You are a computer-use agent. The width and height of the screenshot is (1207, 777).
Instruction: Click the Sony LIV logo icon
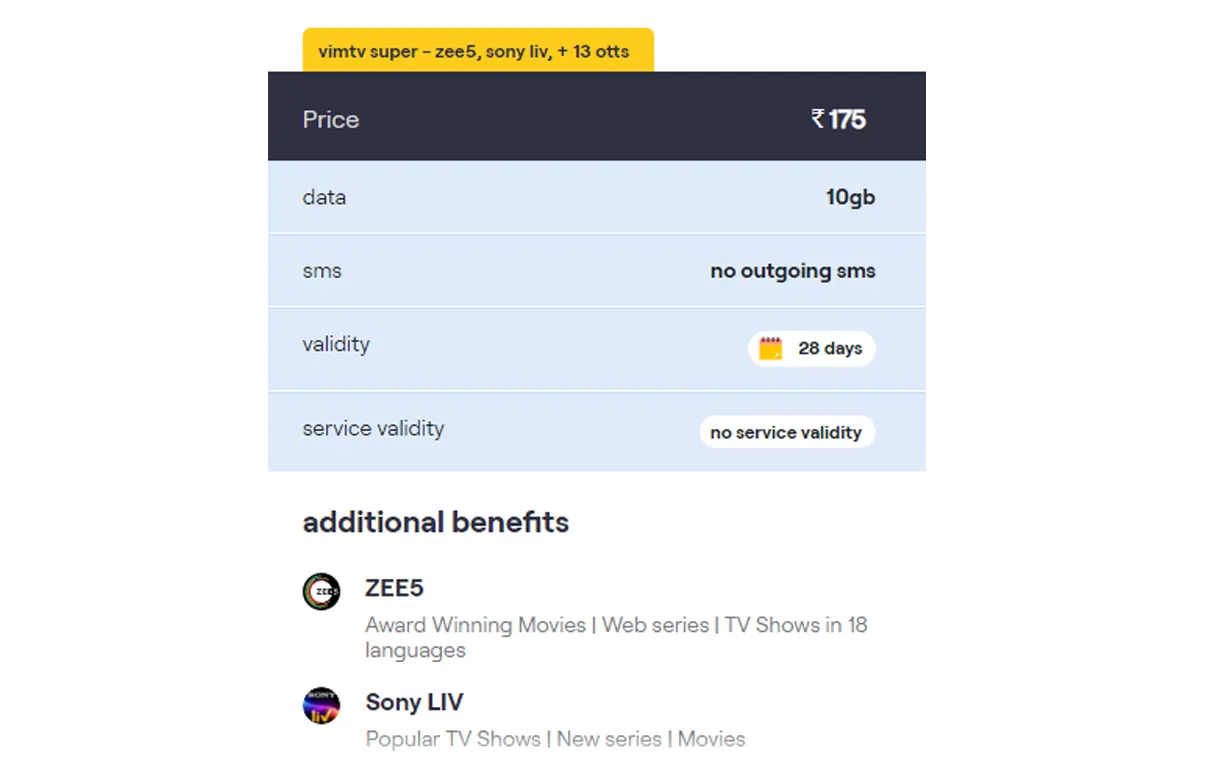coord(322,706)
